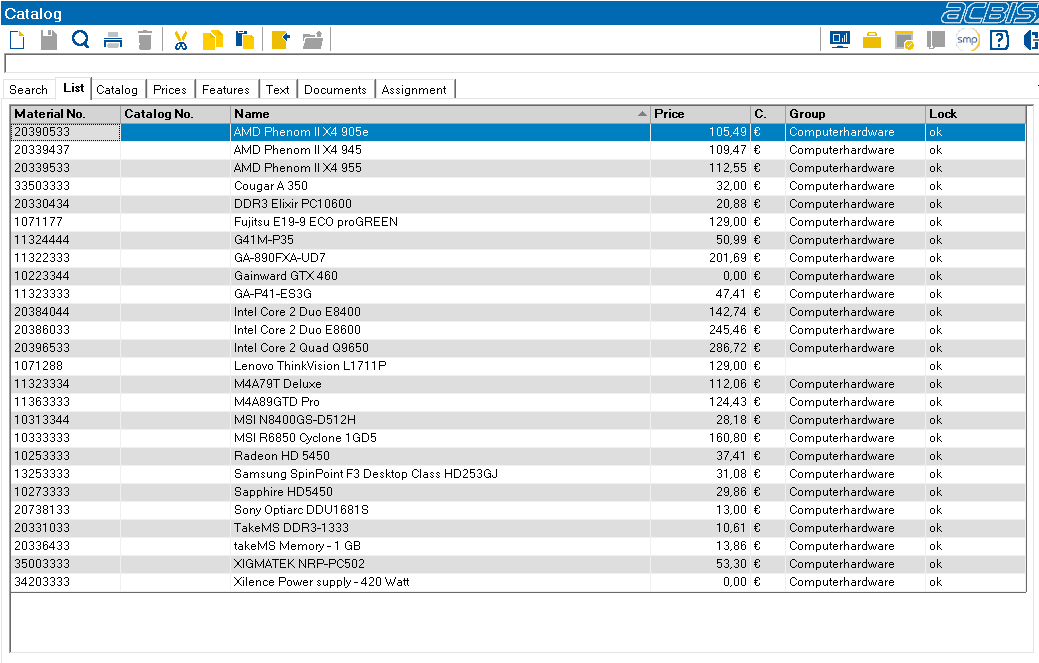The height and width of the screenshot is (663, 1039).
Task: Click the GA-890FXA-UD7 item
Action: tap(518, 258)
